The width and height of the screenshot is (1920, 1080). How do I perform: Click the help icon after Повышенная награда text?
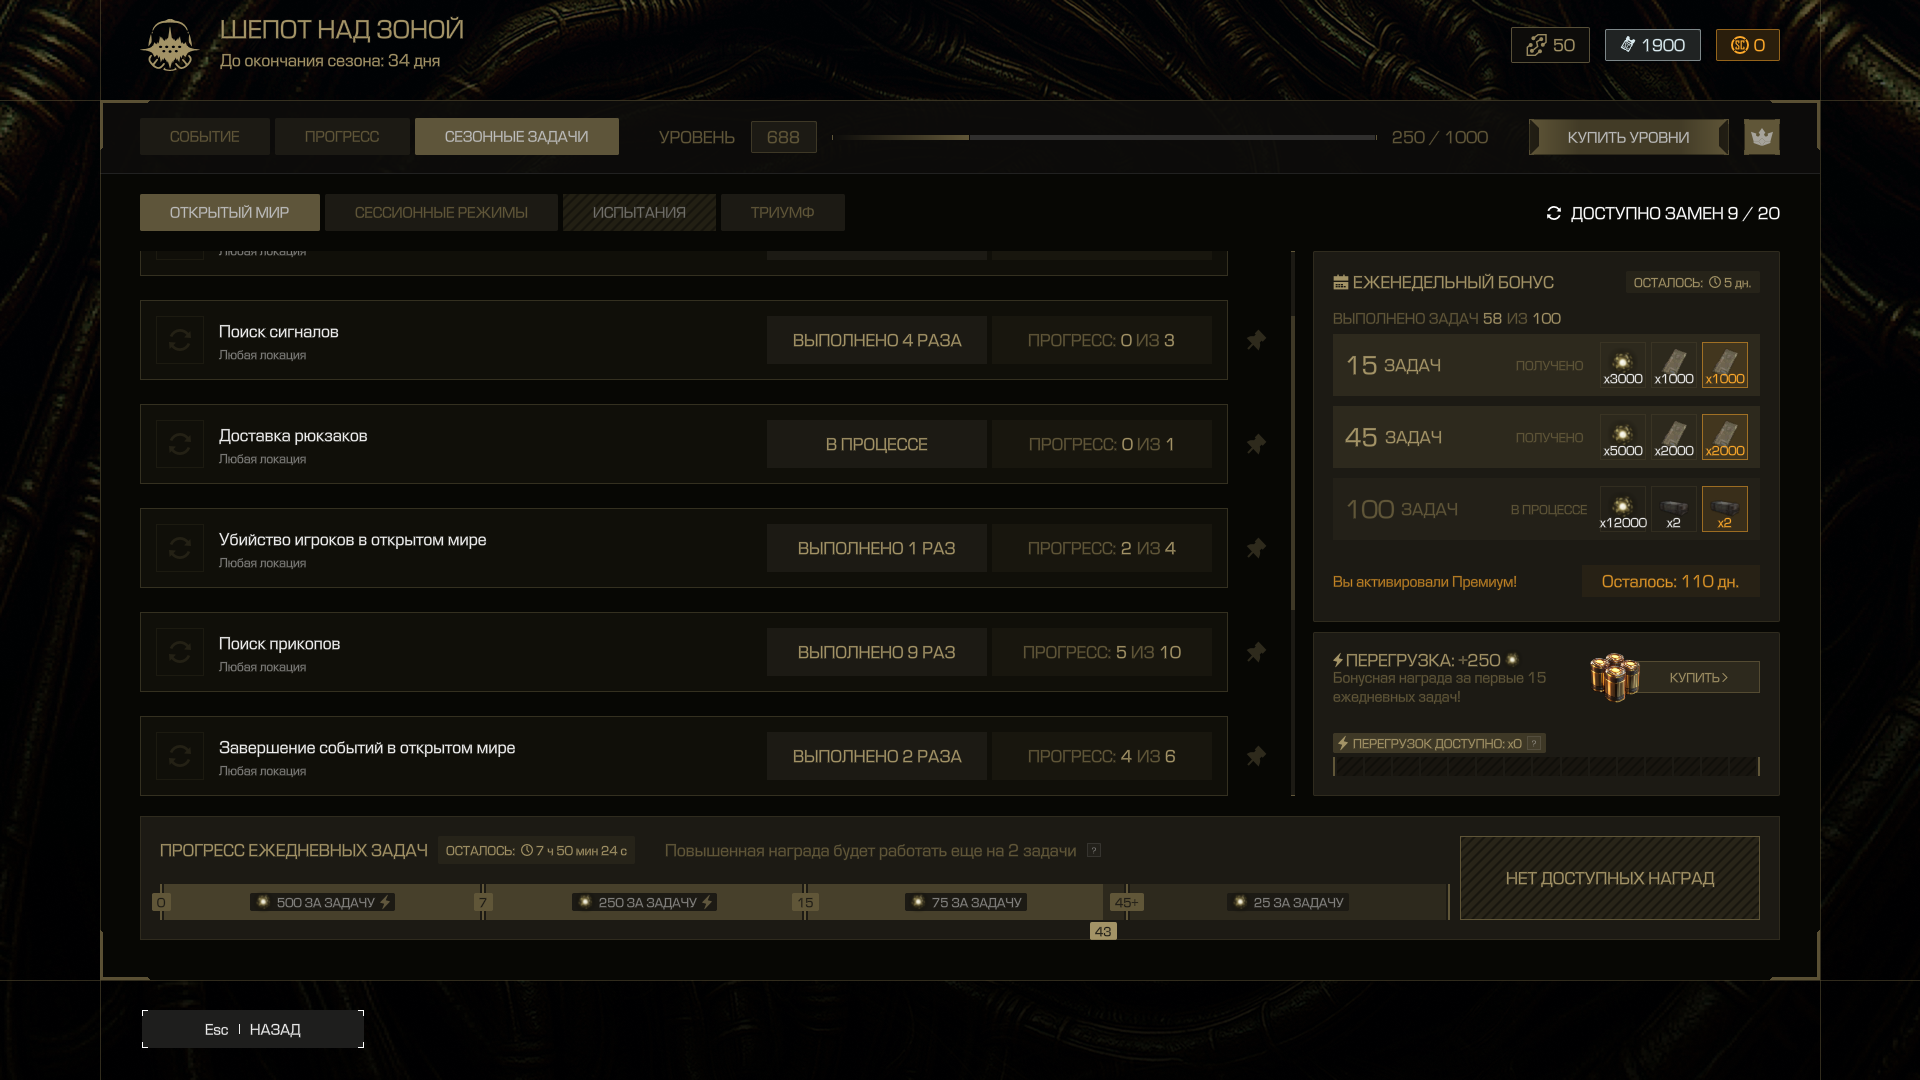pos(1094,850)
